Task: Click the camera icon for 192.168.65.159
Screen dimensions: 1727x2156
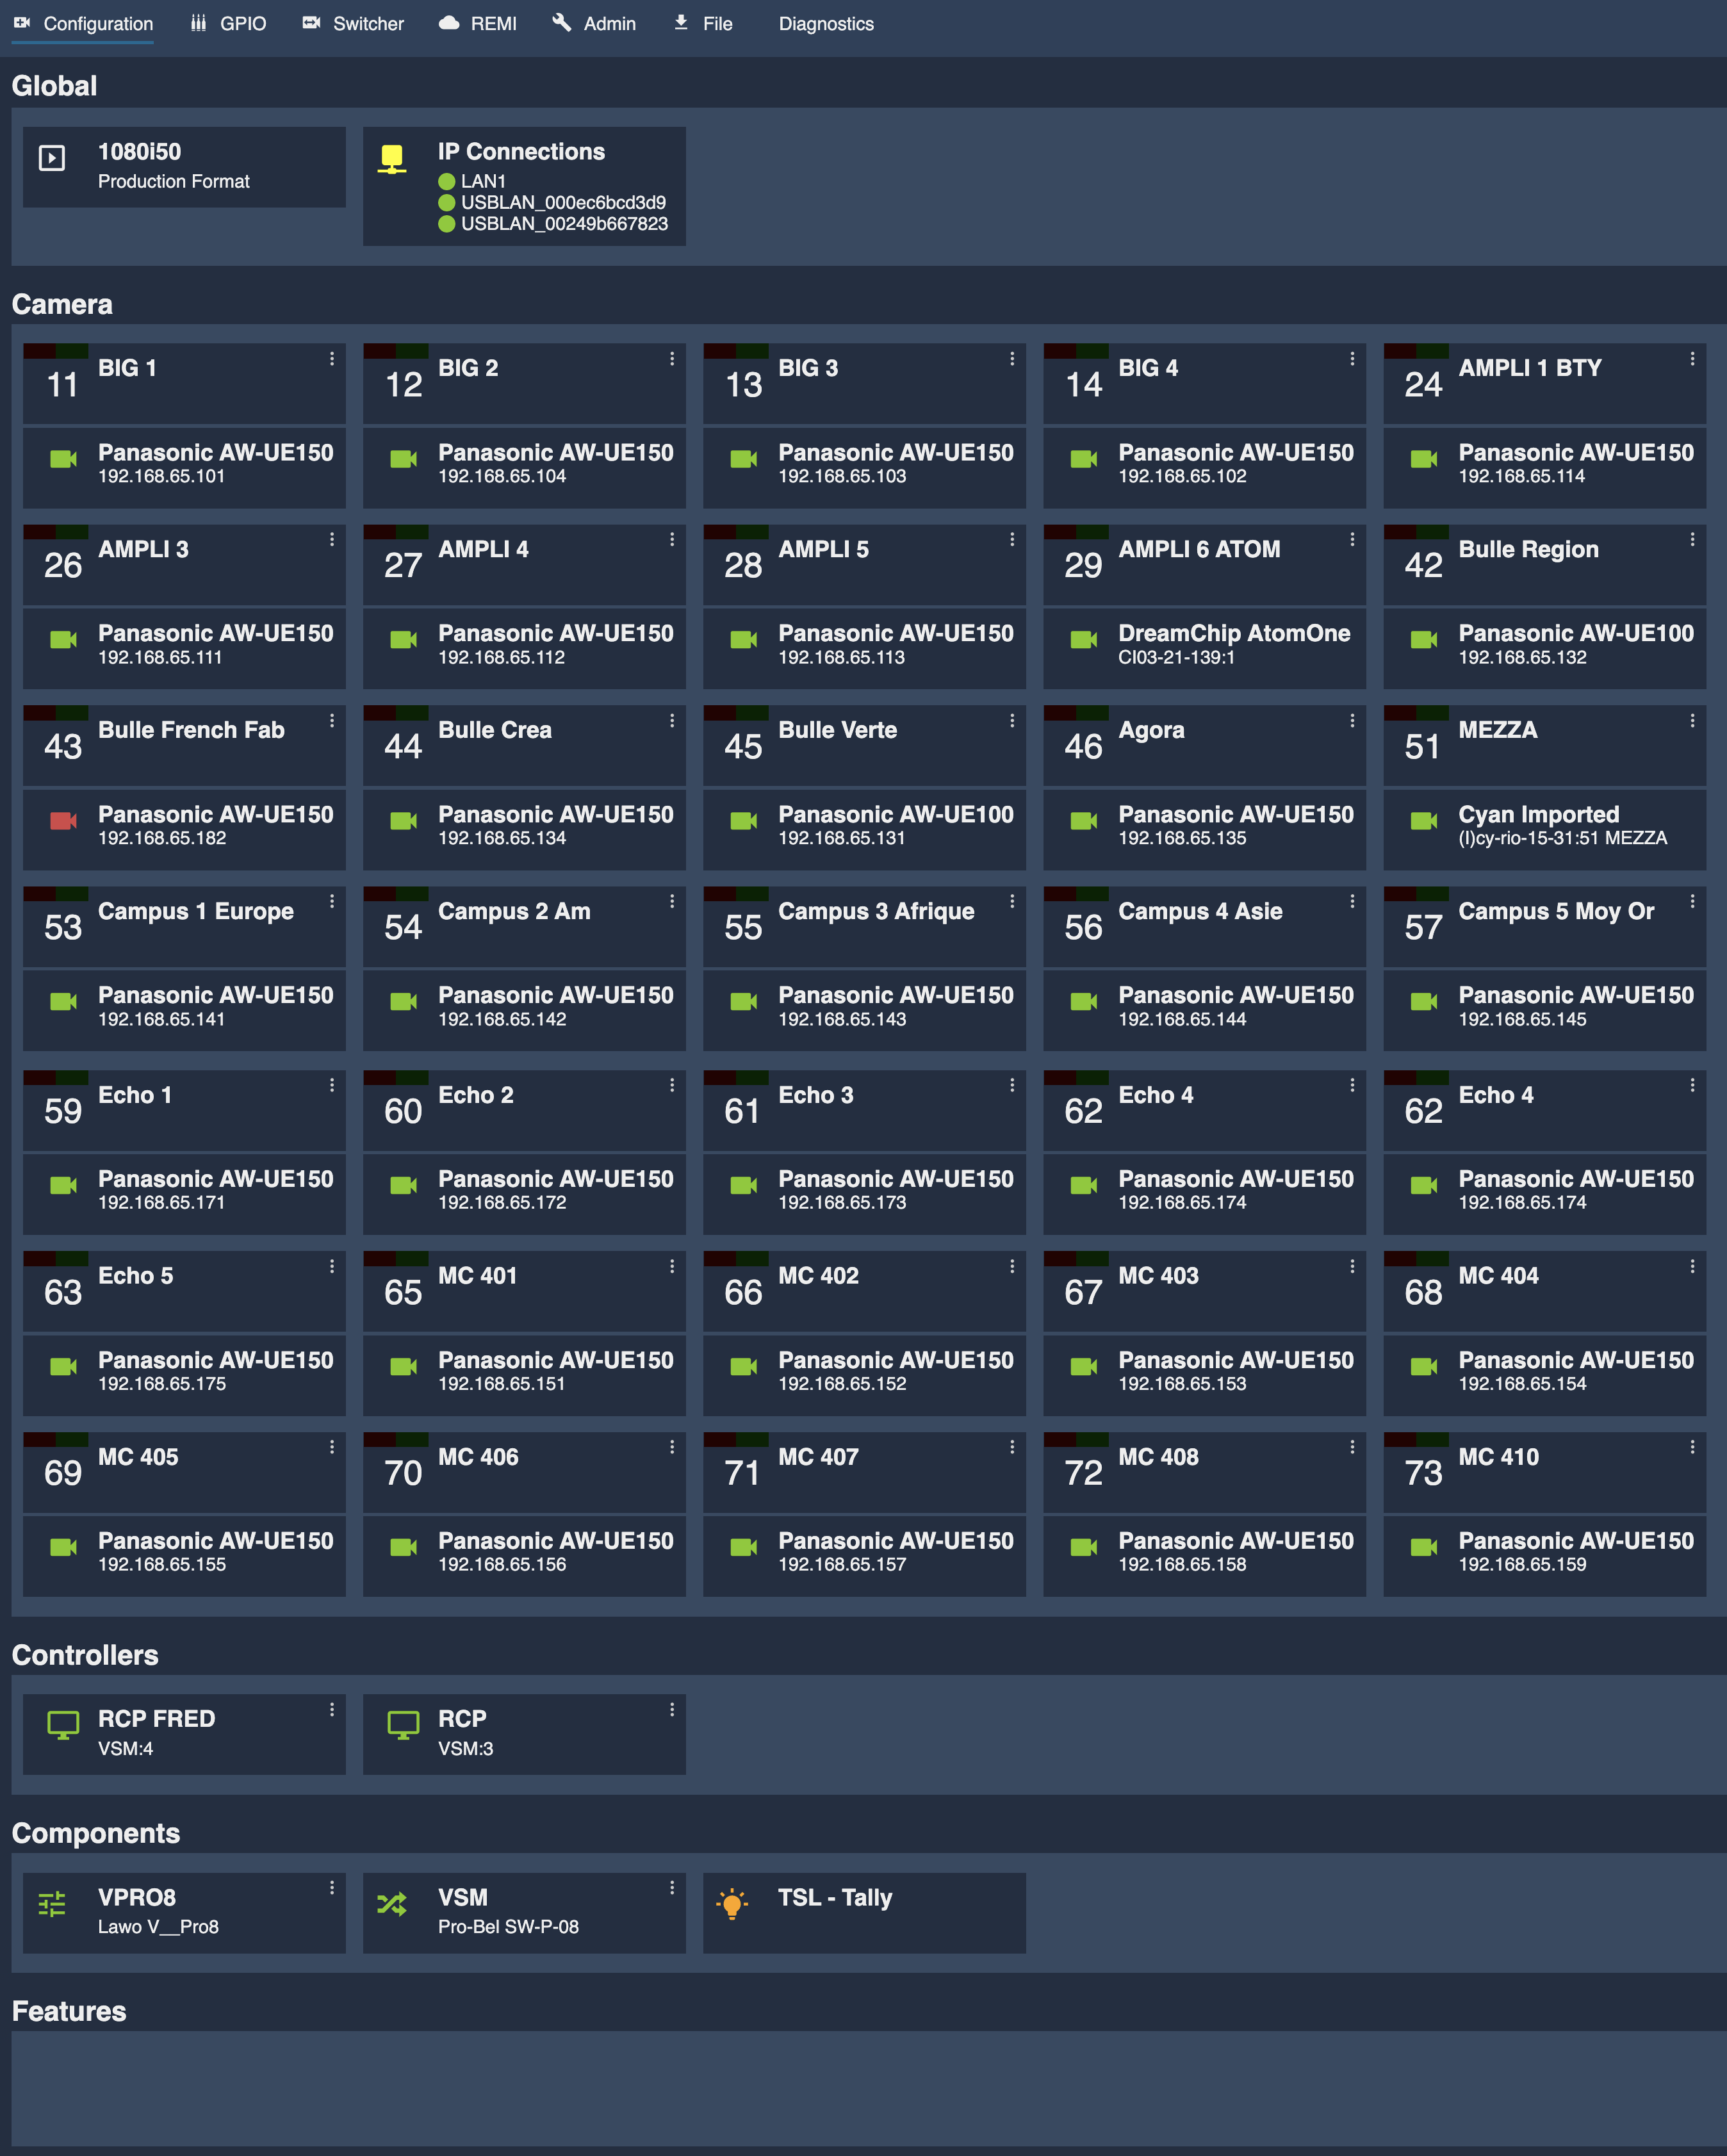Action: pos(1424,1548)
